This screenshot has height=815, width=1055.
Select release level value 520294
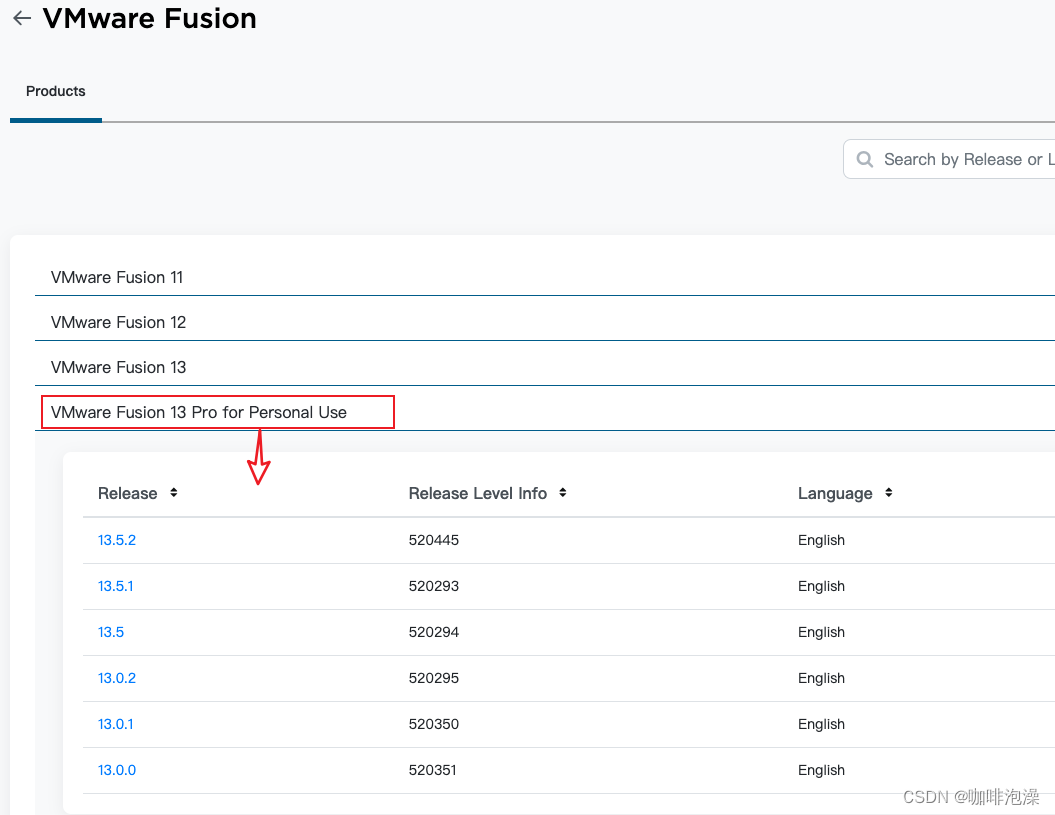point(434,632)
